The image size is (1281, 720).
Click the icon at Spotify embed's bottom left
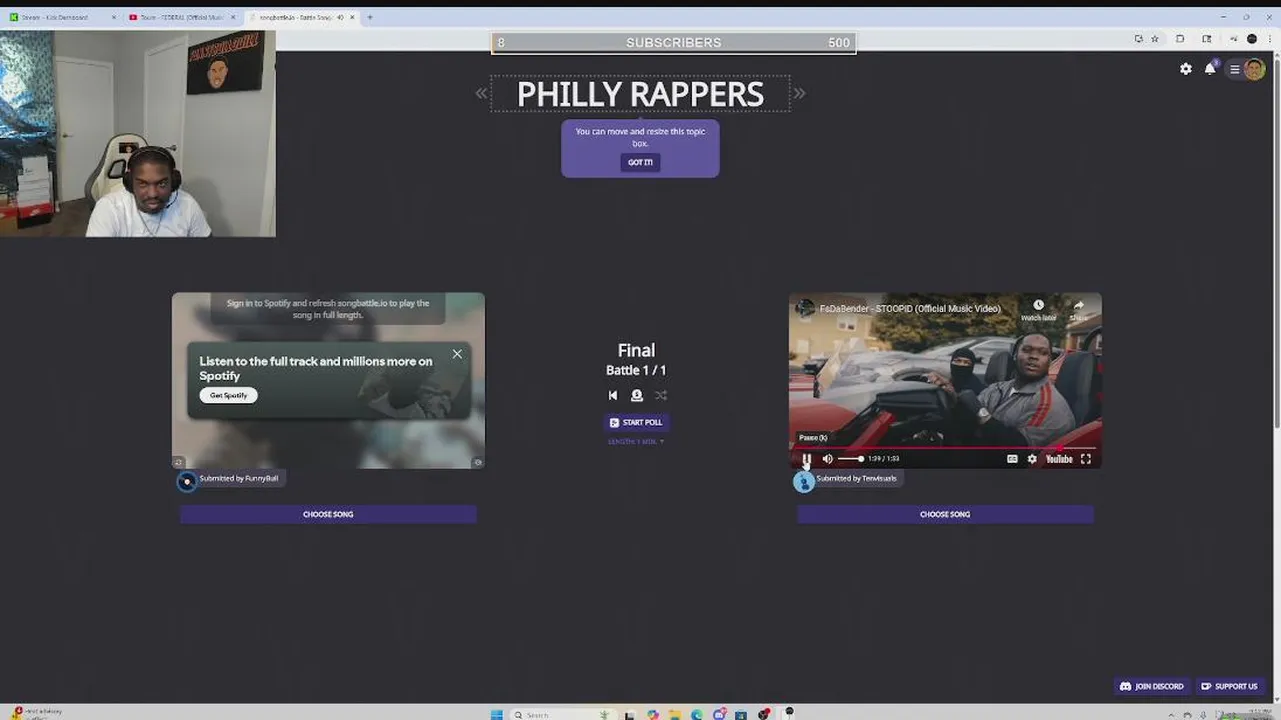[x=178, y=462]
